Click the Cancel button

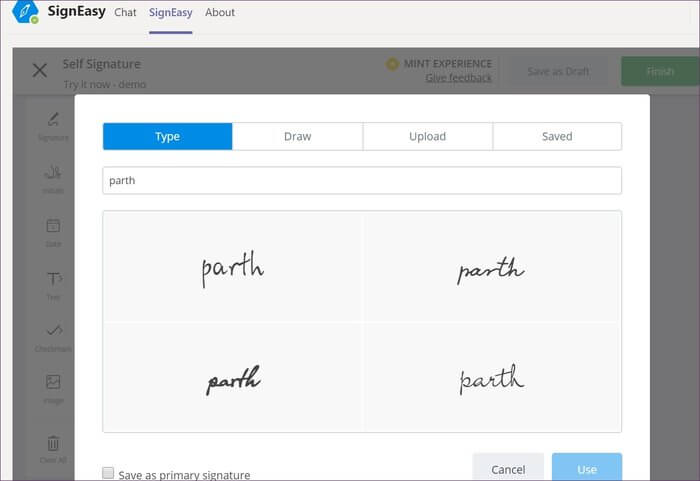(508, 468)
